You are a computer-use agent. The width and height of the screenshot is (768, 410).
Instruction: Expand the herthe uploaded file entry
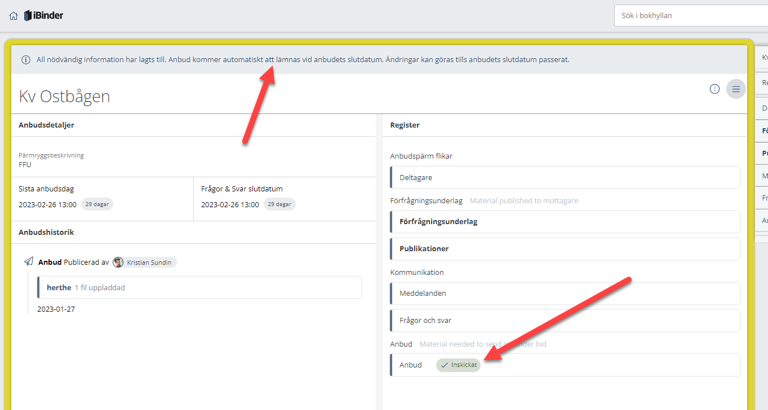[198, 288]
